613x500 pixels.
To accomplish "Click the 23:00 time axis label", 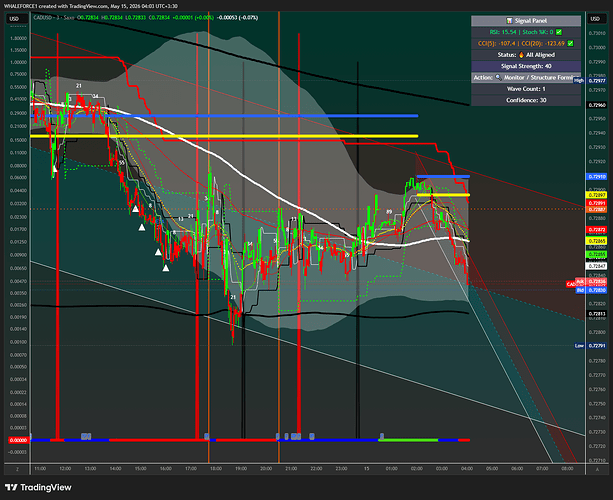I will [x=341, y=468].
